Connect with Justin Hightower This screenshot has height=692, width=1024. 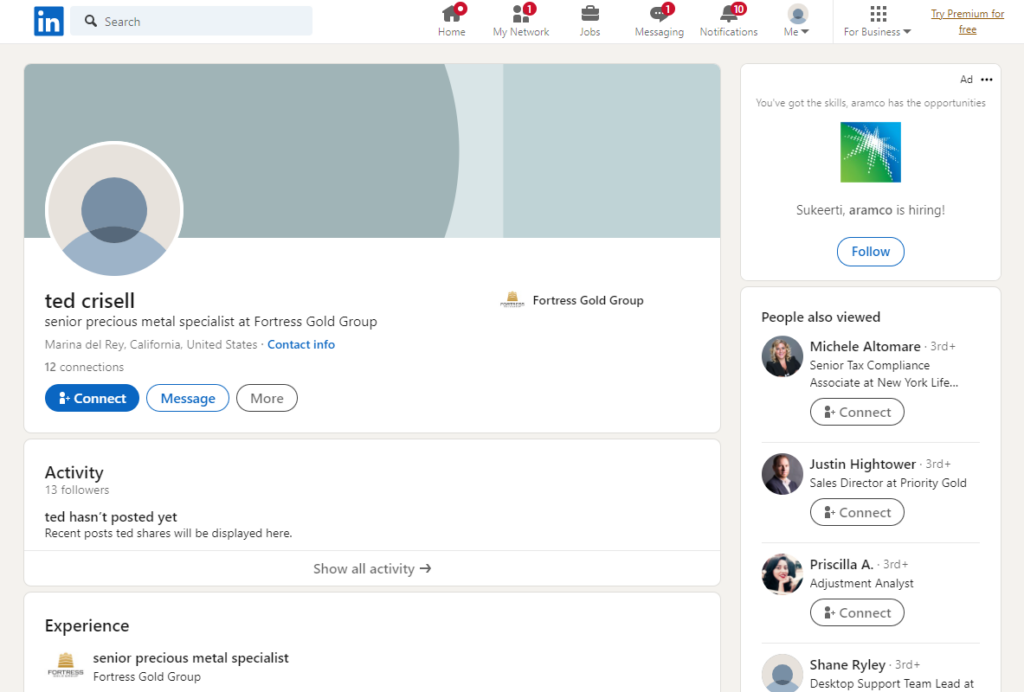click(x=857, y=512)
